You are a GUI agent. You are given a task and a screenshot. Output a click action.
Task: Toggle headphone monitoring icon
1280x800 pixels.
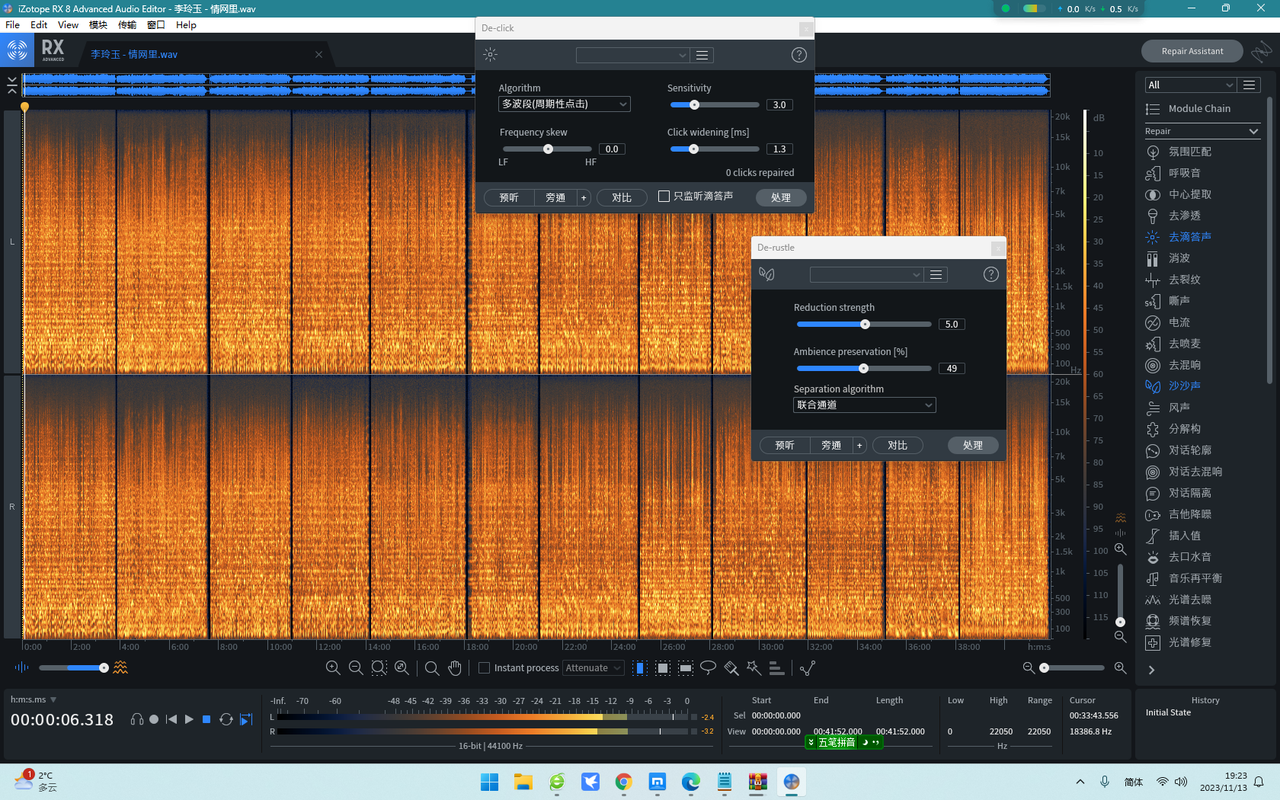(137, 719)
